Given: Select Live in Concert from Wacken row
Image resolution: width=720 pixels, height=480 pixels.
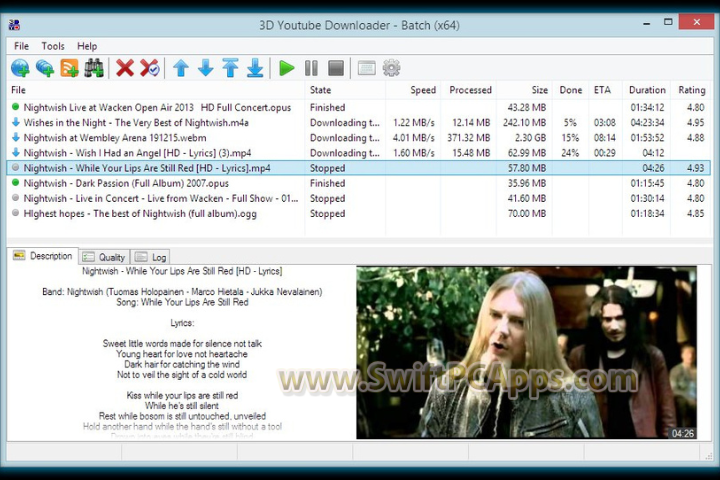Looking at the screenshot, I should [359, 198].
